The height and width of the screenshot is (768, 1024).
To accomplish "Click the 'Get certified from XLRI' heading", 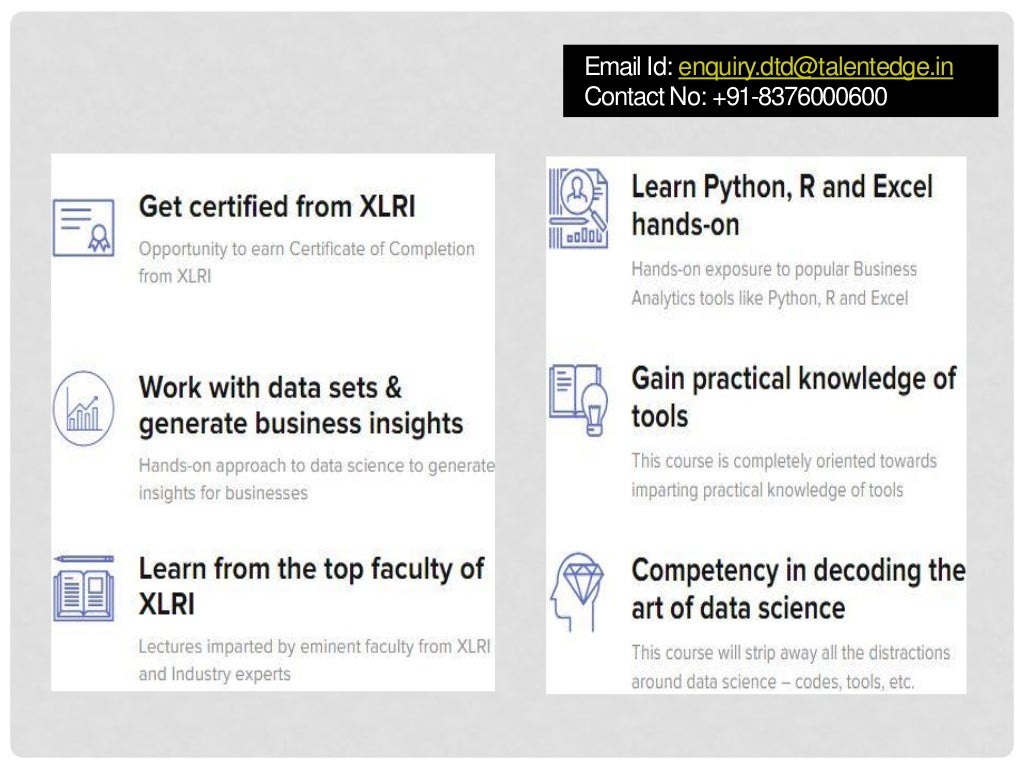I will (x=276, y=207).
